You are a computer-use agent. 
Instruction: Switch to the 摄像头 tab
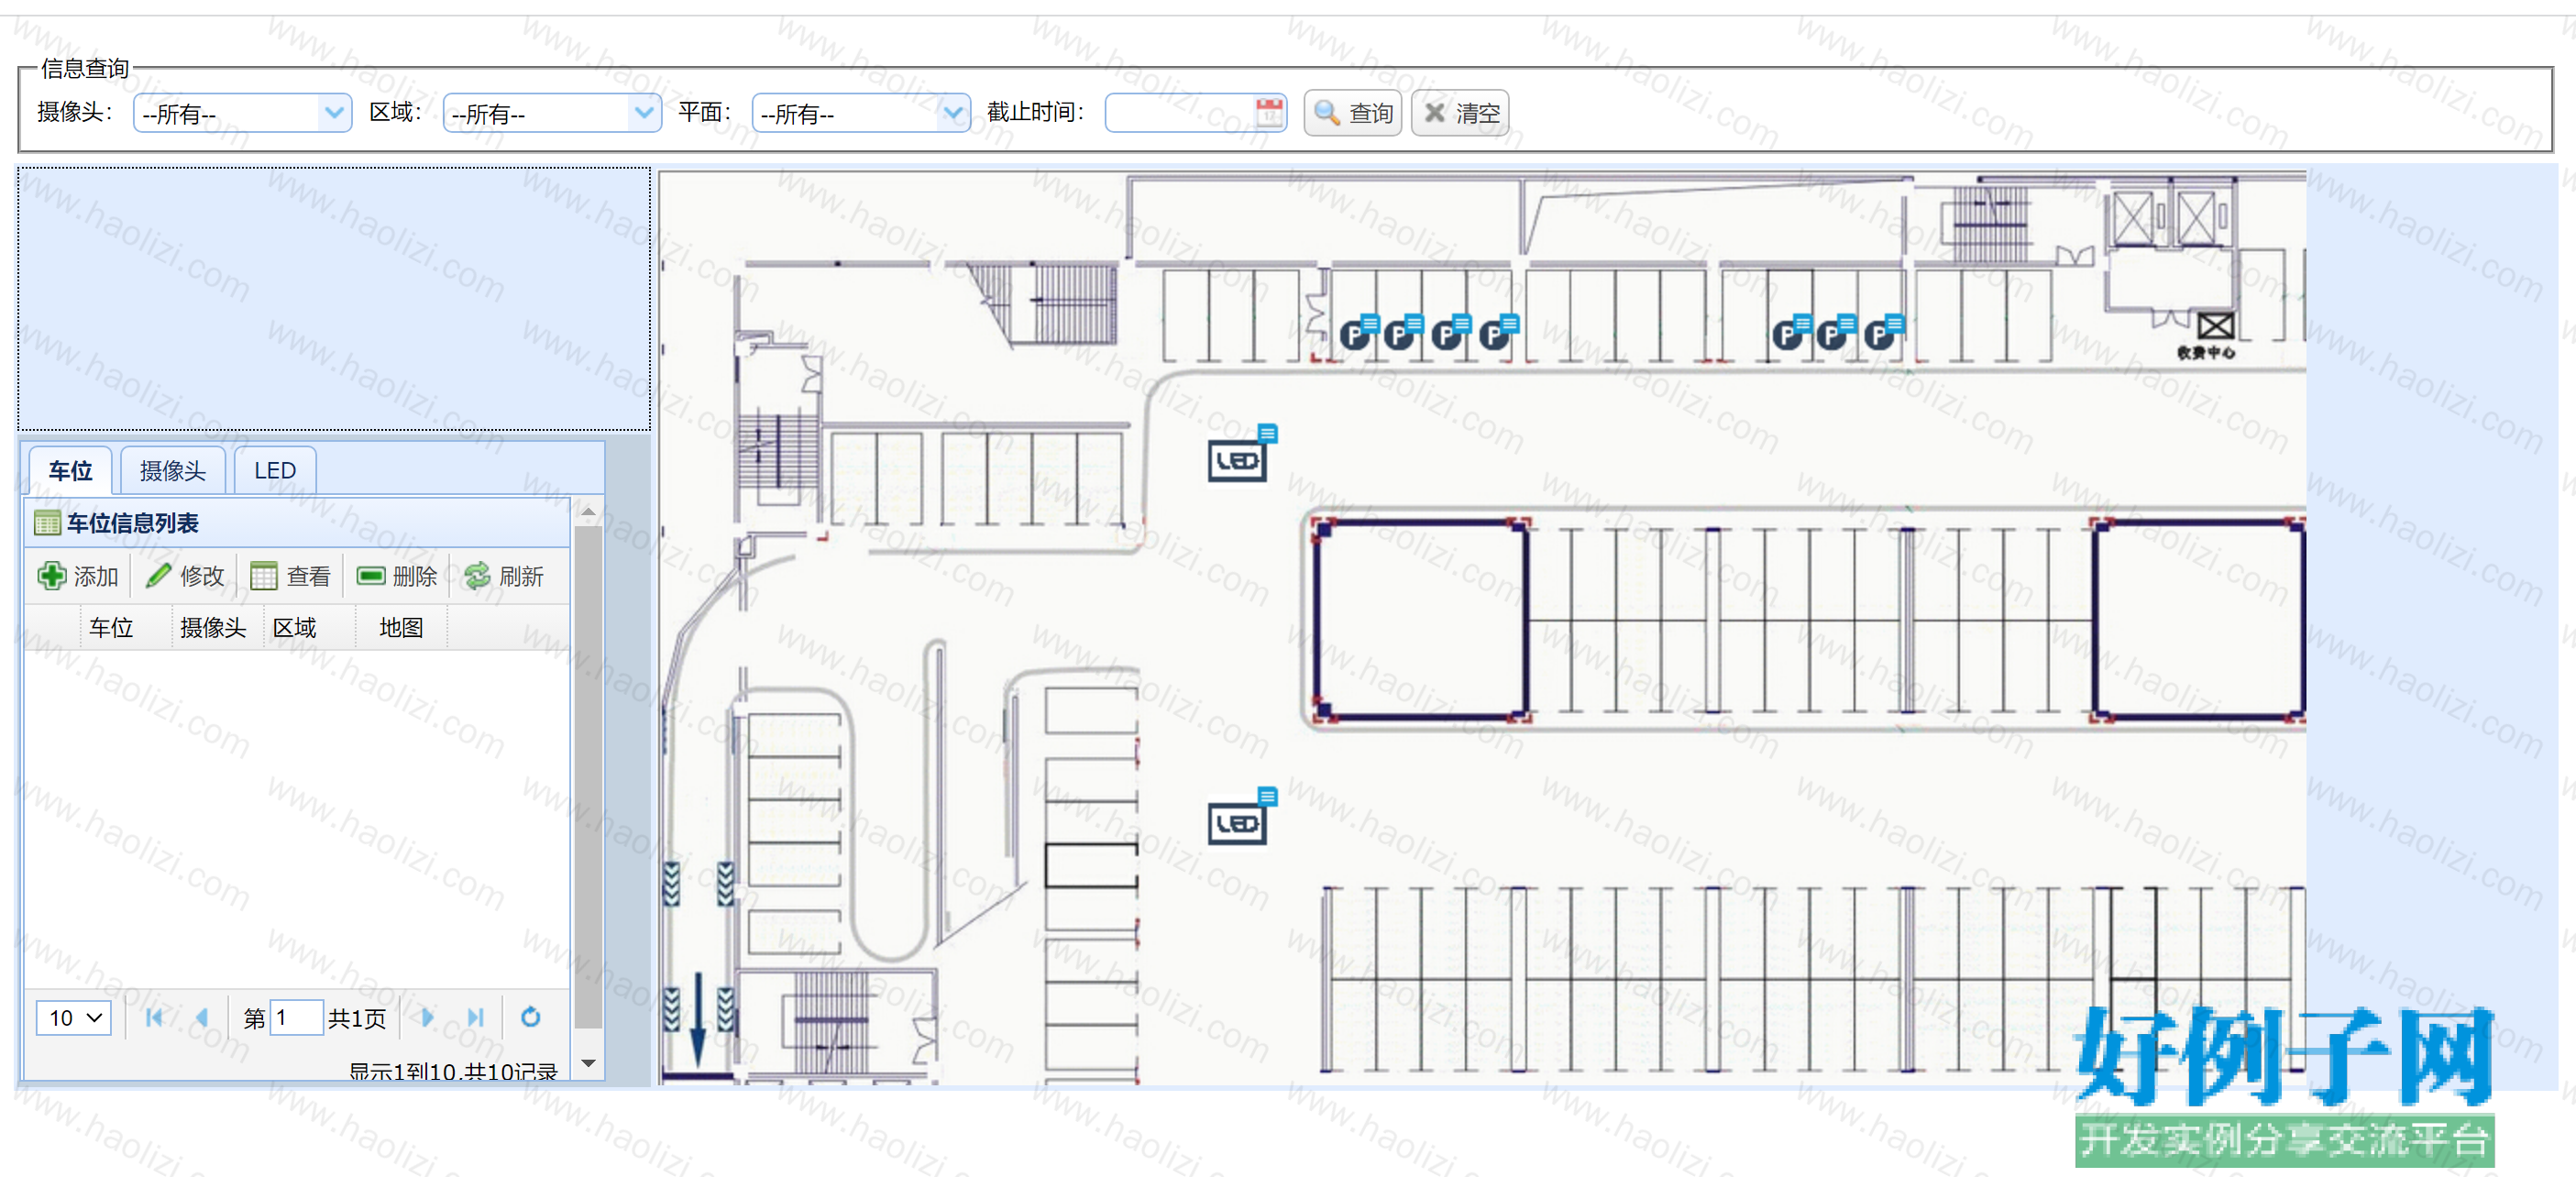coord(173,470)
